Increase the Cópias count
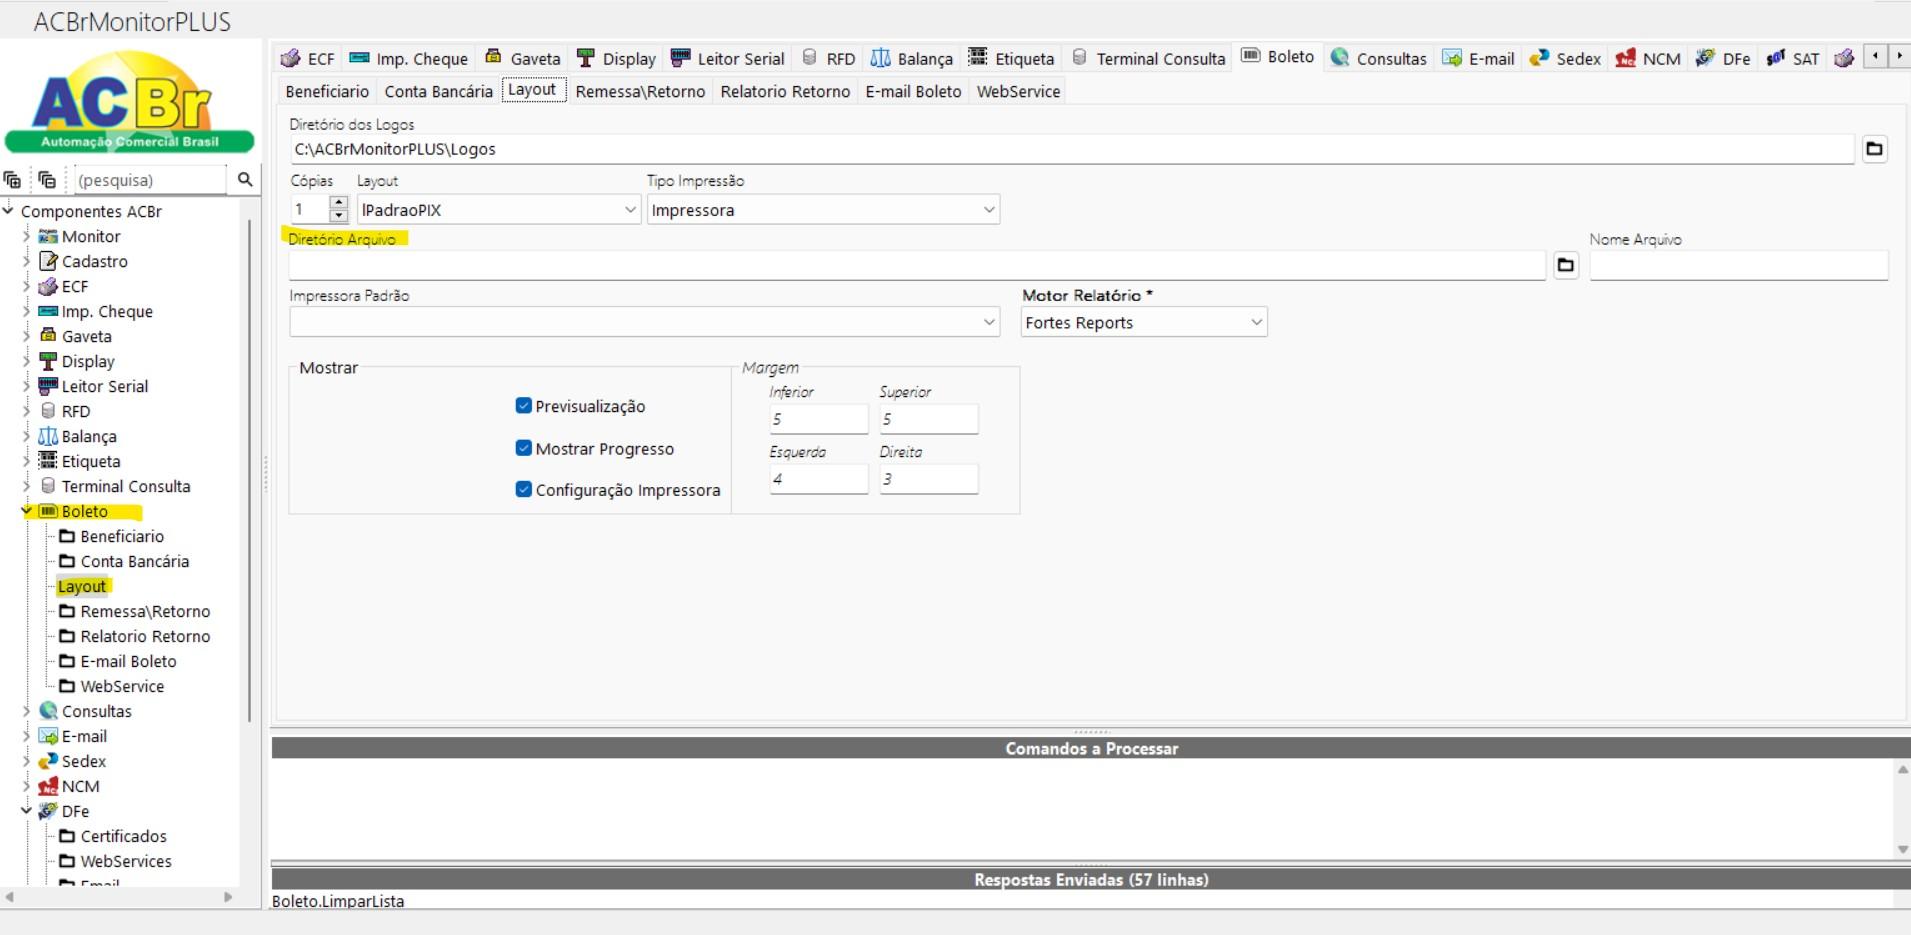 pyautogui.click(x=338, y=203)
